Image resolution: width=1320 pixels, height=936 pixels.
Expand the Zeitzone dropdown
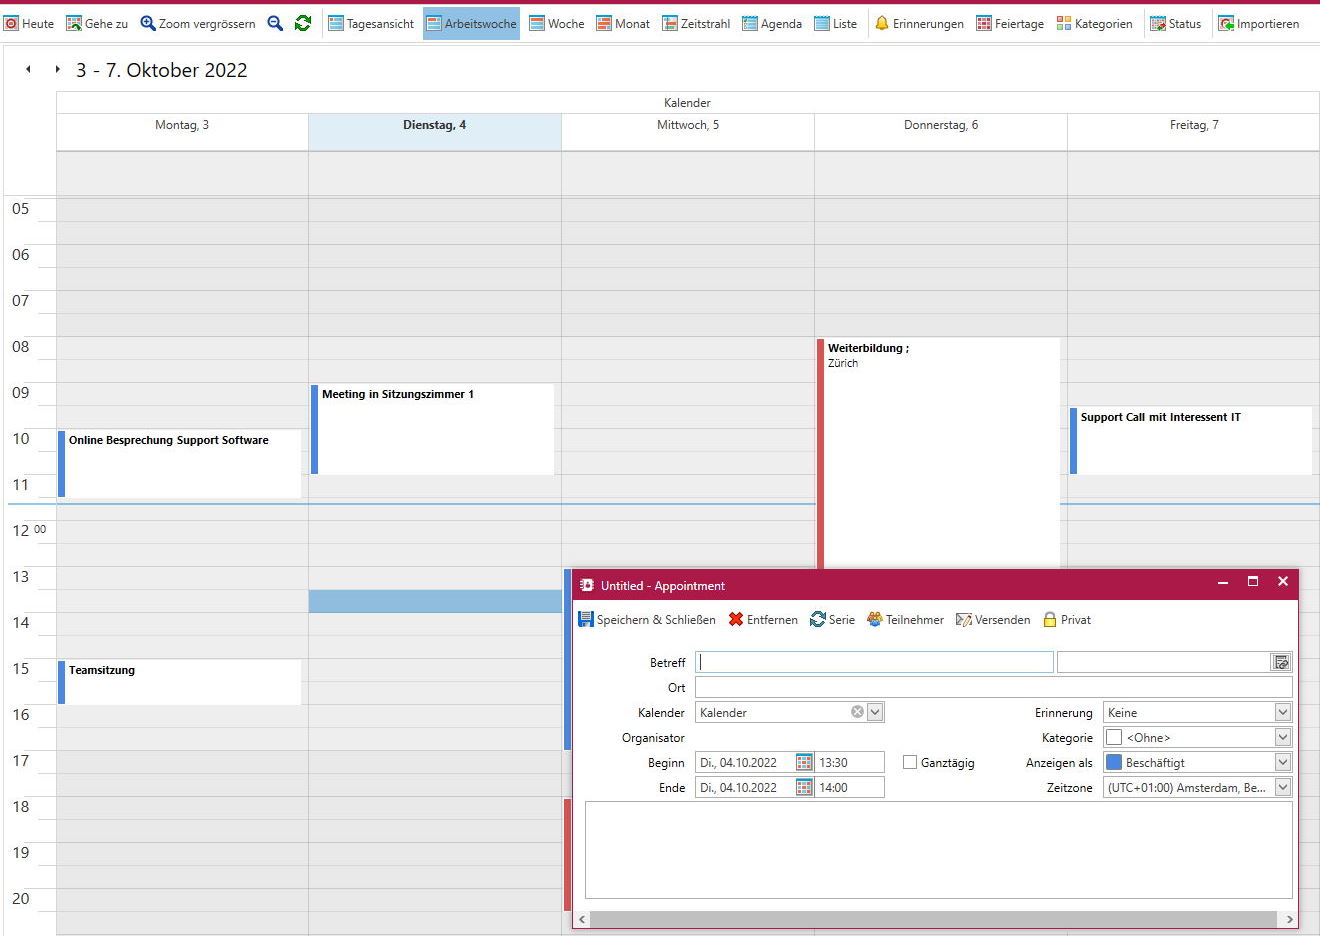(1283, 787)
